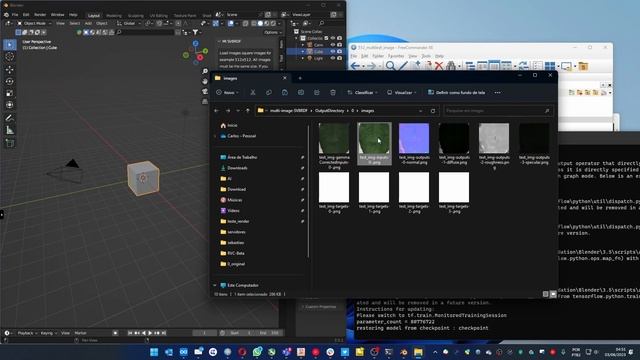Hide the Cube object in outliner
Viewport: 640px width, 360px height.
(x=333, y=51)
